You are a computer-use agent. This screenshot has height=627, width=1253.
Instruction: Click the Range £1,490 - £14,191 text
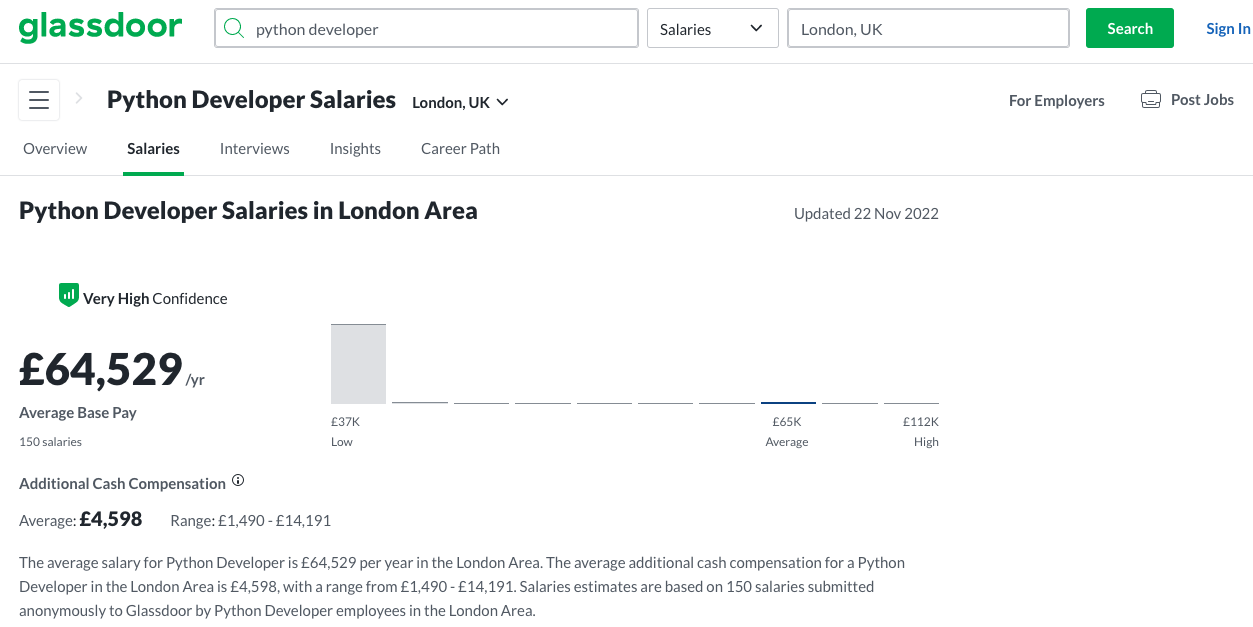250,520
